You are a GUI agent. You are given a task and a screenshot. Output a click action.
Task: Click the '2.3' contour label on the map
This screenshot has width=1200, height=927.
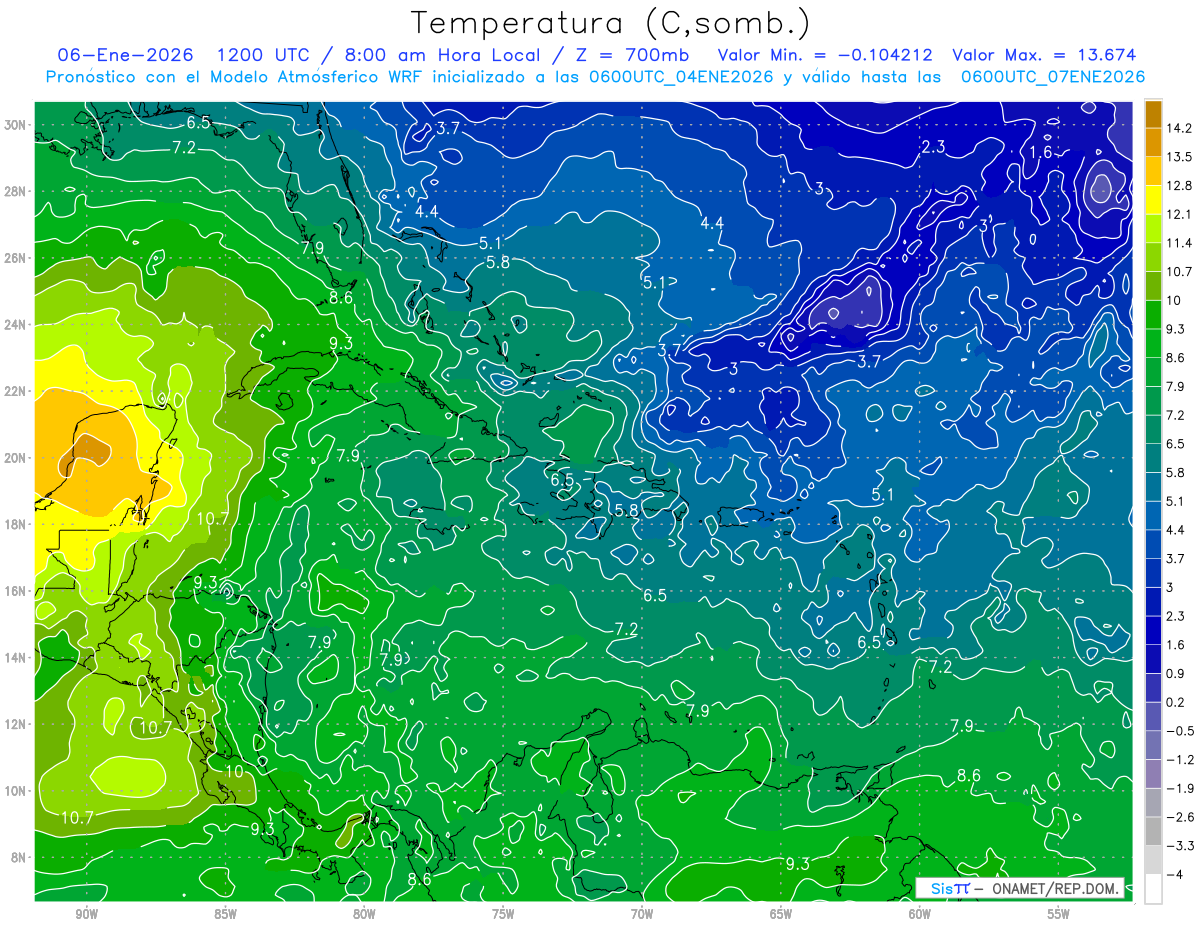pyautogui.click(x=933, y=147)
